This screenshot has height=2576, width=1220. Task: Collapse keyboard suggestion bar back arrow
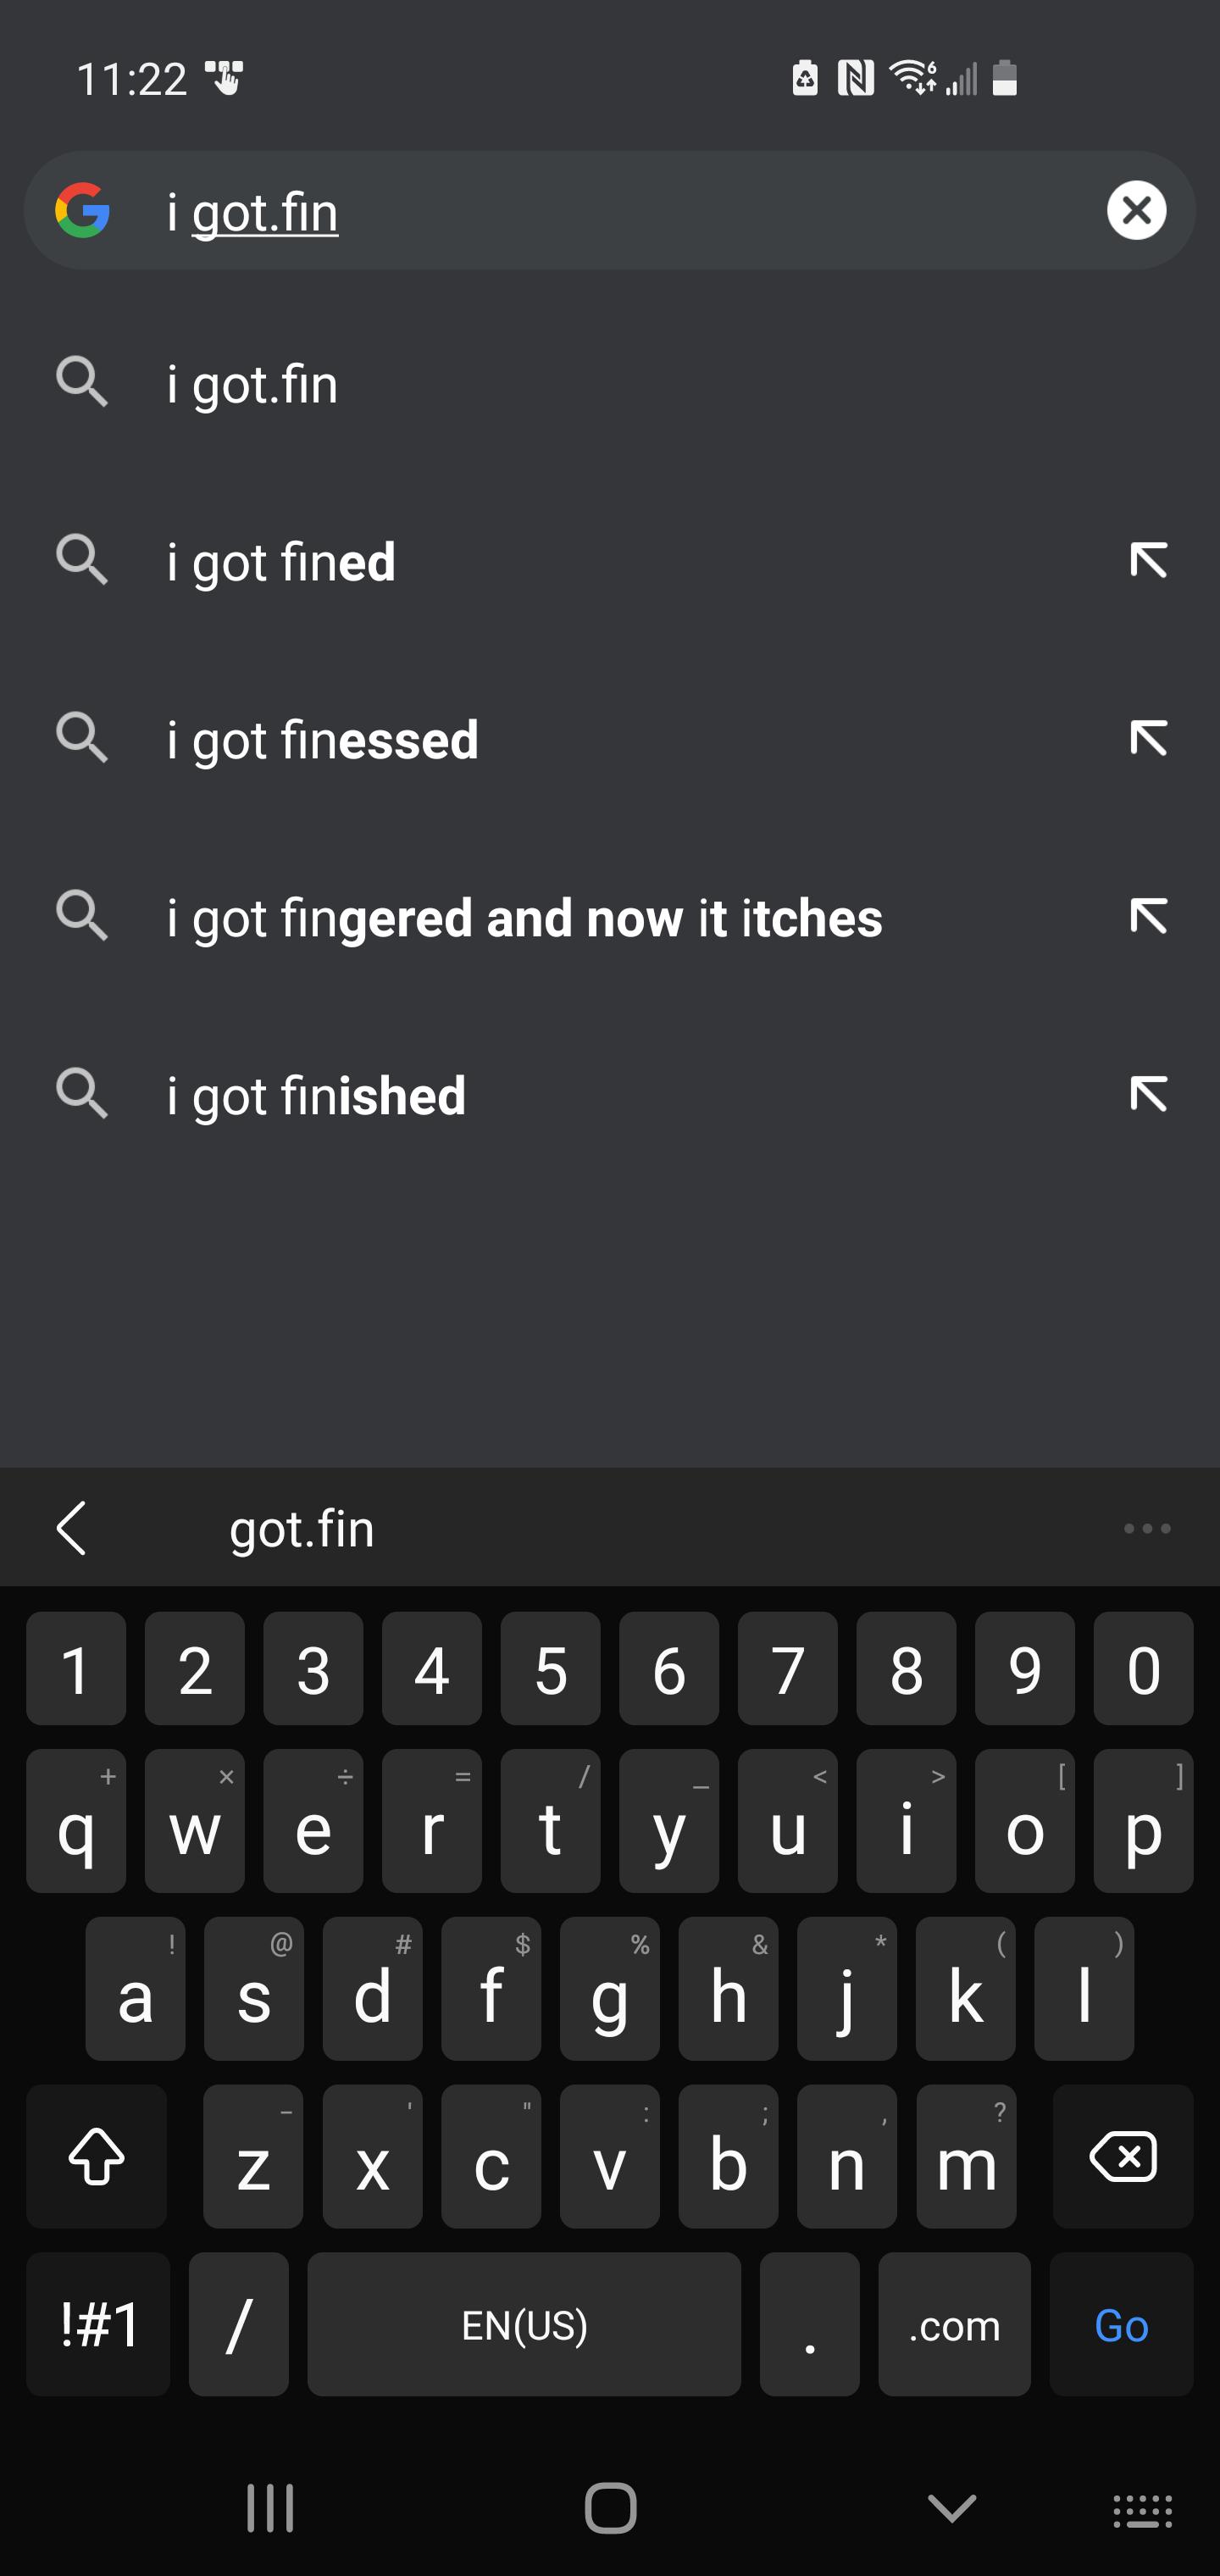click(x=72, y=1528)
